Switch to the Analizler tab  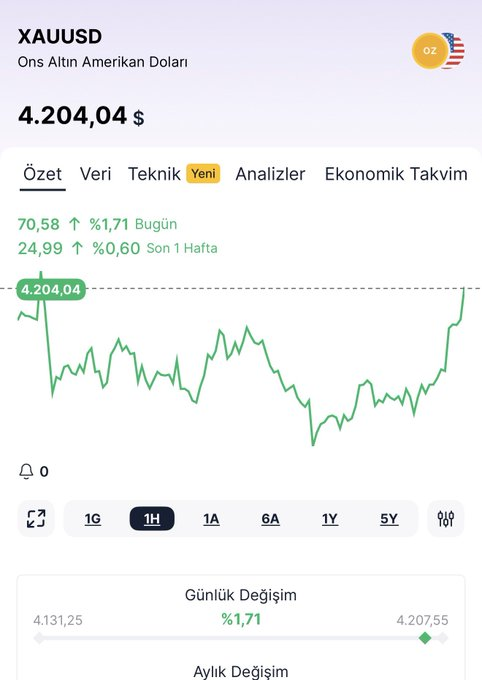pos(270,174)
